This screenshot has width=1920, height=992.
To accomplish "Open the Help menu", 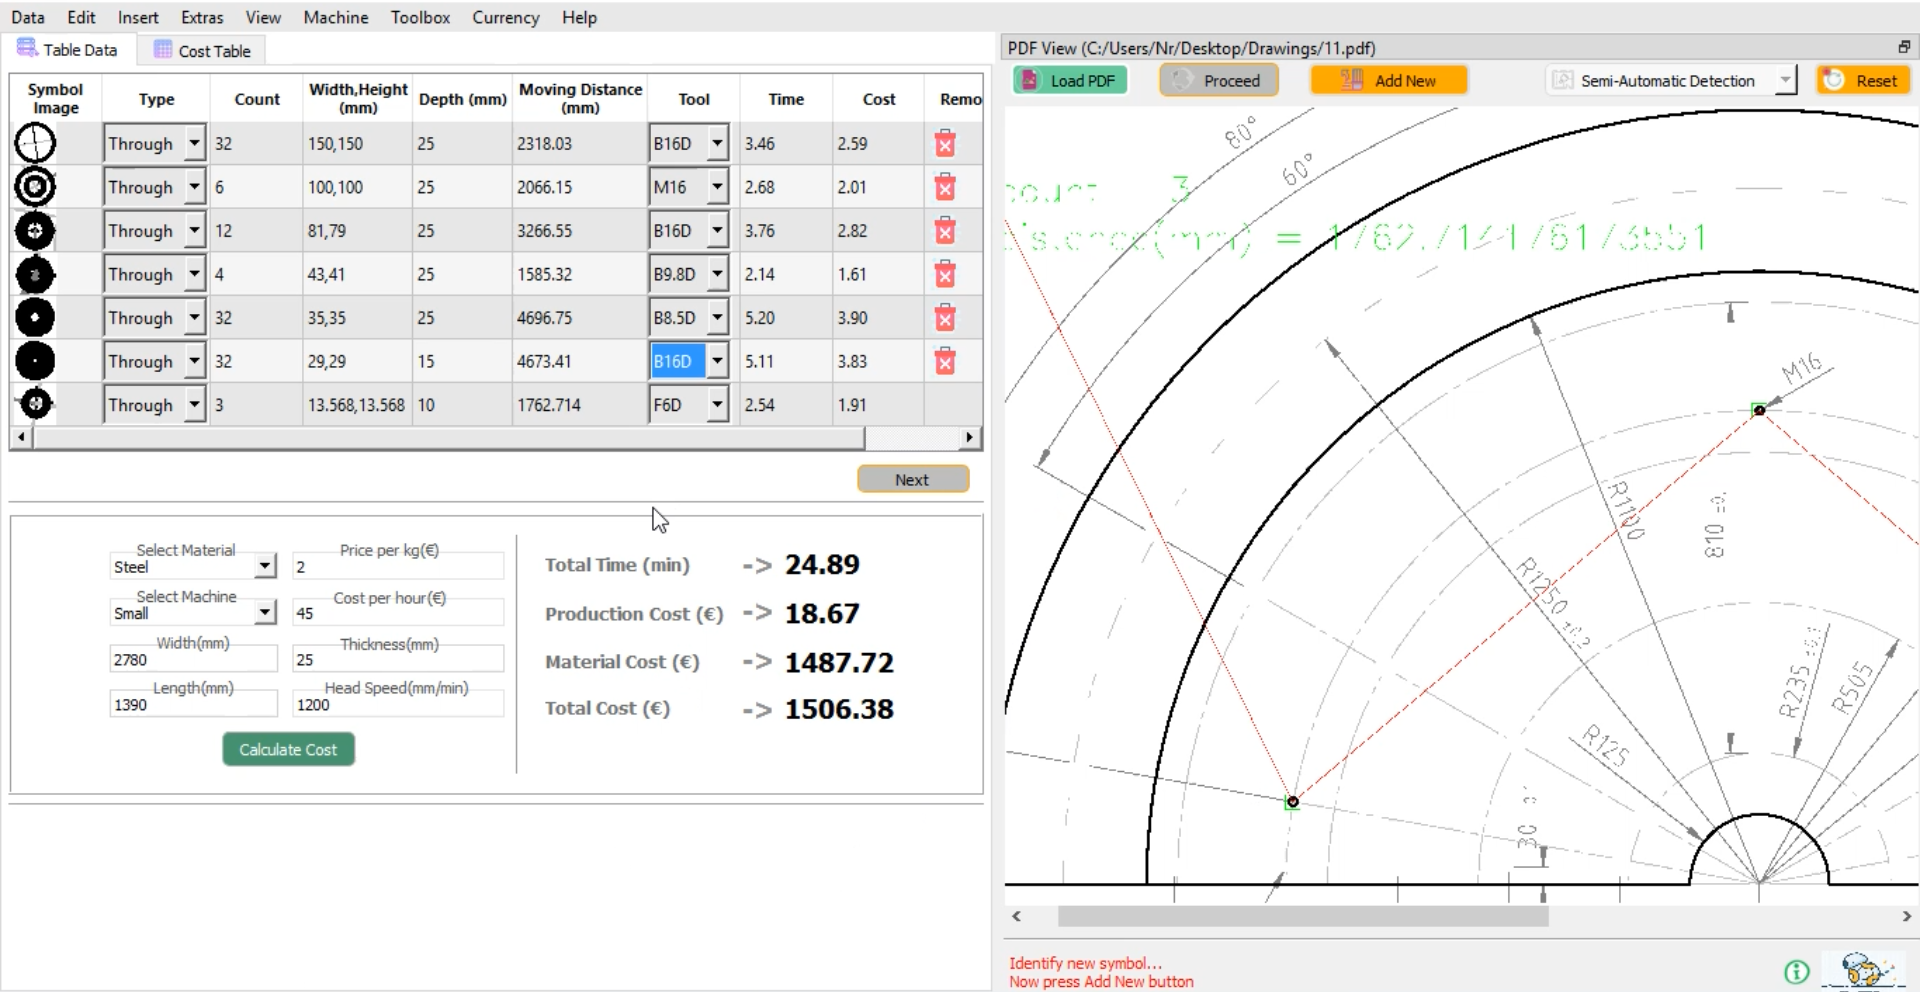I will coord(579,17).
